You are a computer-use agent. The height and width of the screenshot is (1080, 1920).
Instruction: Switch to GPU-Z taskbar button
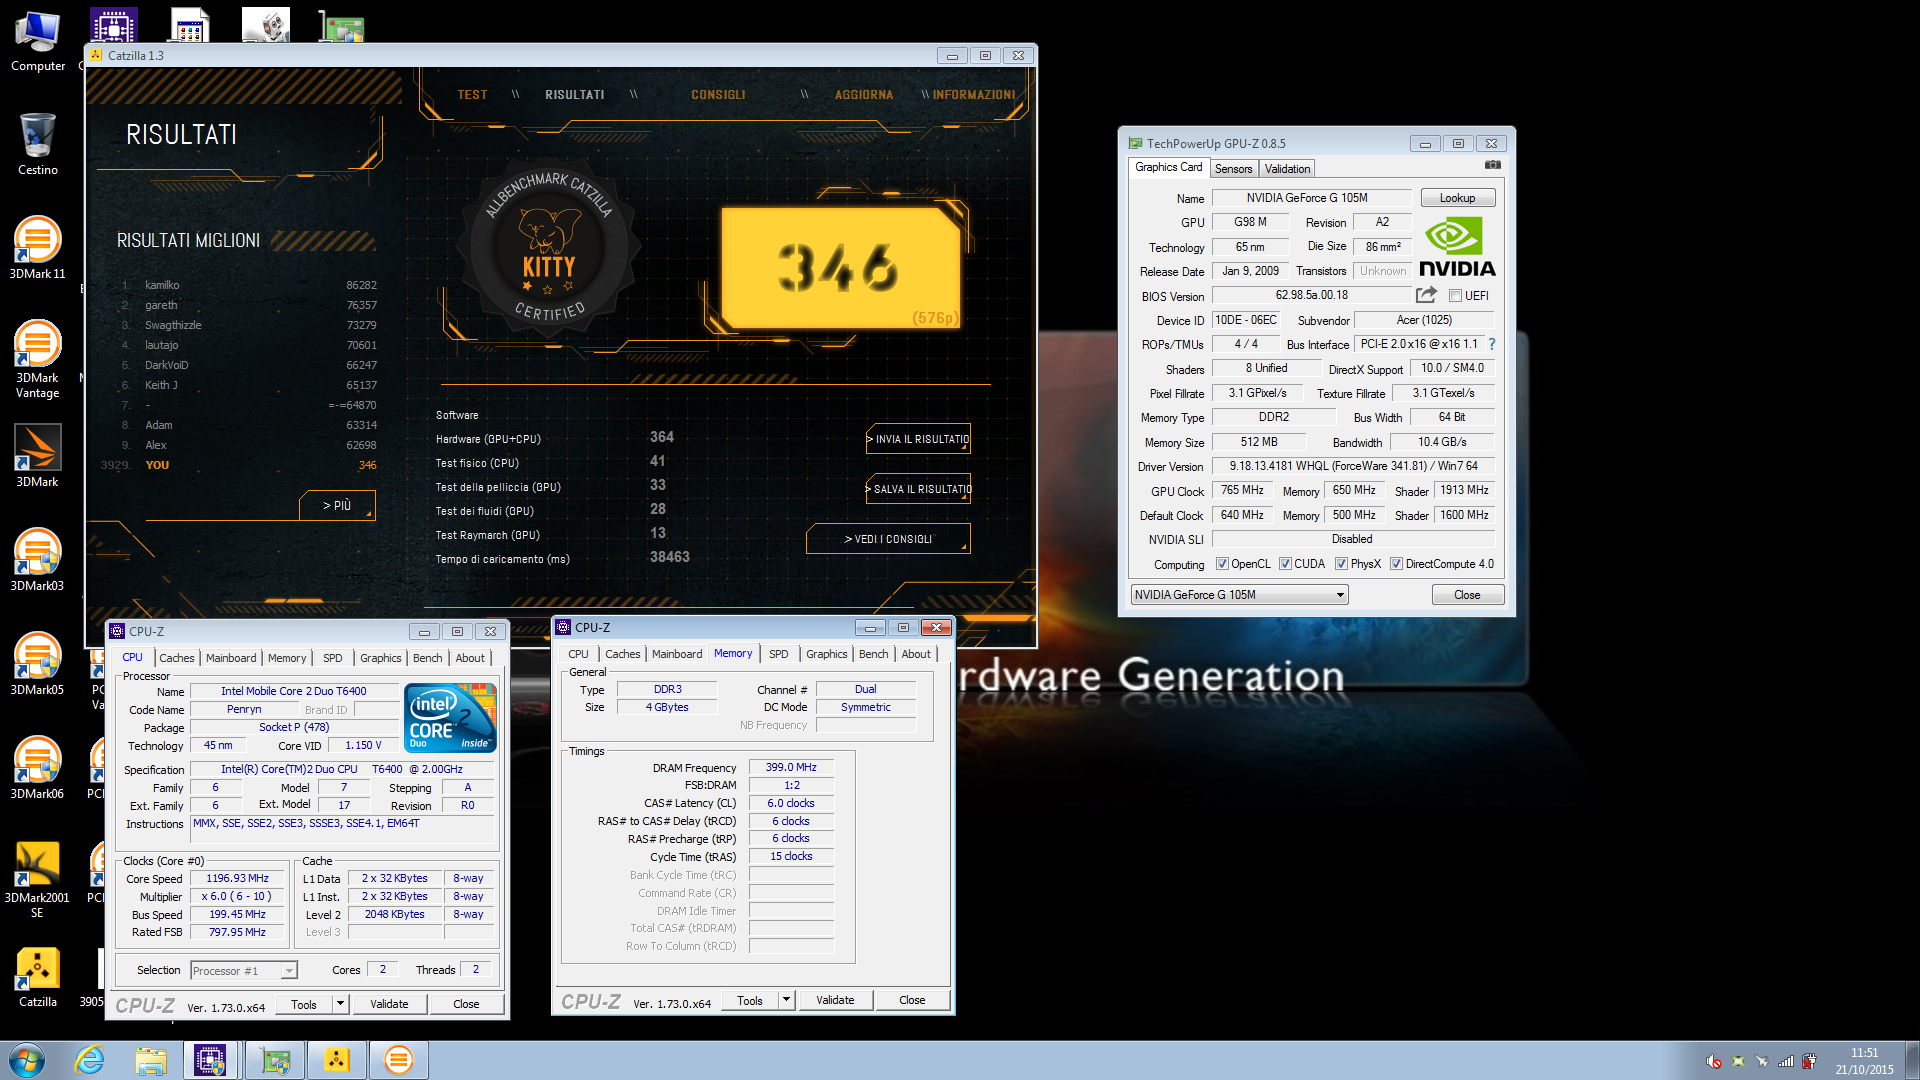click(x=275, y=1060)
